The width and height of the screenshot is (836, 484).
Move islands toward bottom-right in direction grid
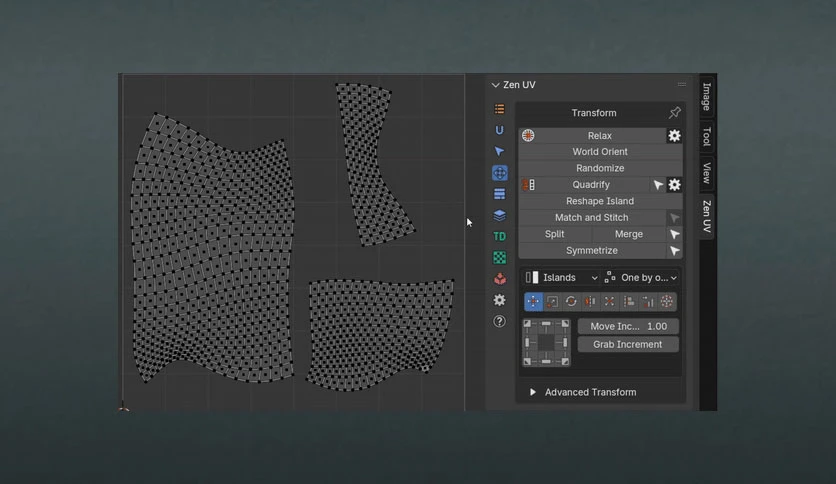[x=565, y=361]
